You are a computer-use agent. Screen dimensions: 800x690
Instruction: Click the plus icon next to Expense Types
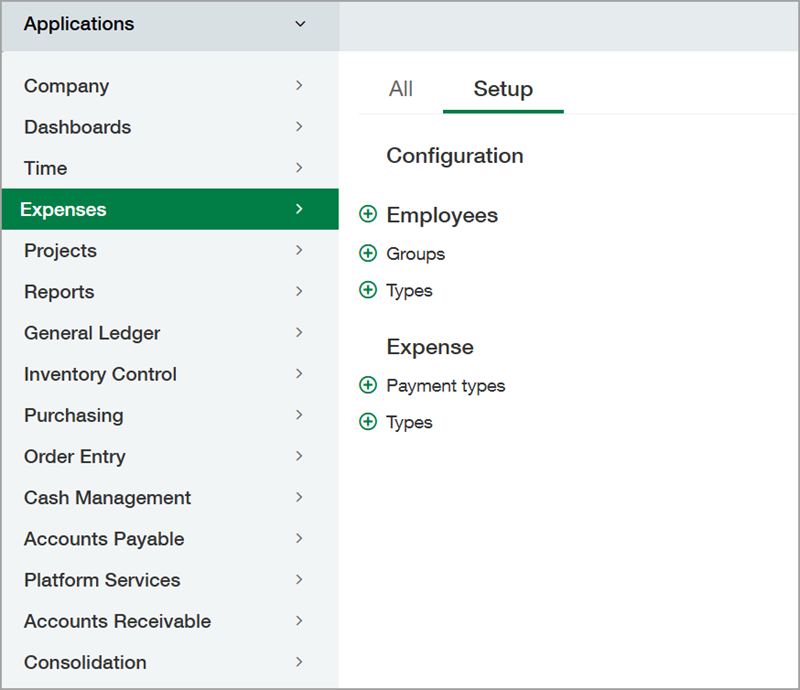pos(368,422)
